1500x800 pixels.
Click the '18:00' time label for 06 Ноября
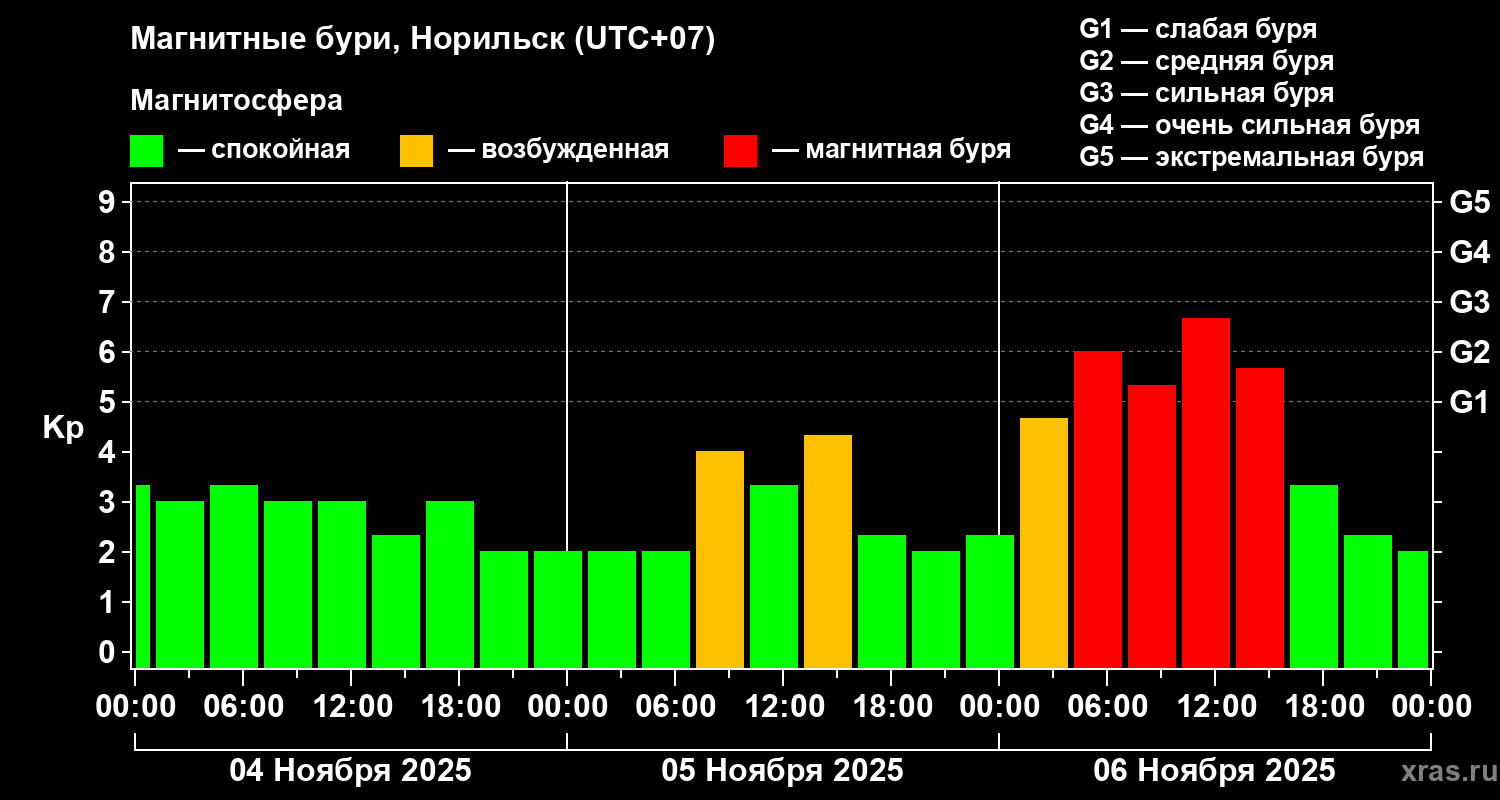pos(1323,706)
